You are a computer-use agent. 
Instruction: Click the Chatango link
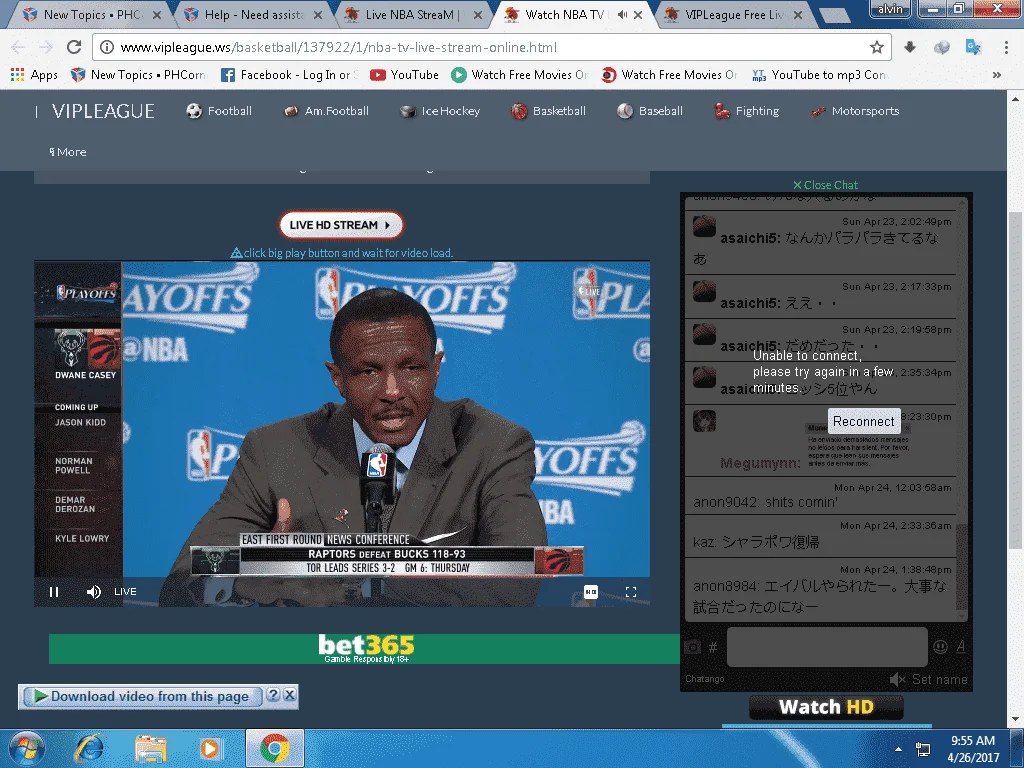704,679
